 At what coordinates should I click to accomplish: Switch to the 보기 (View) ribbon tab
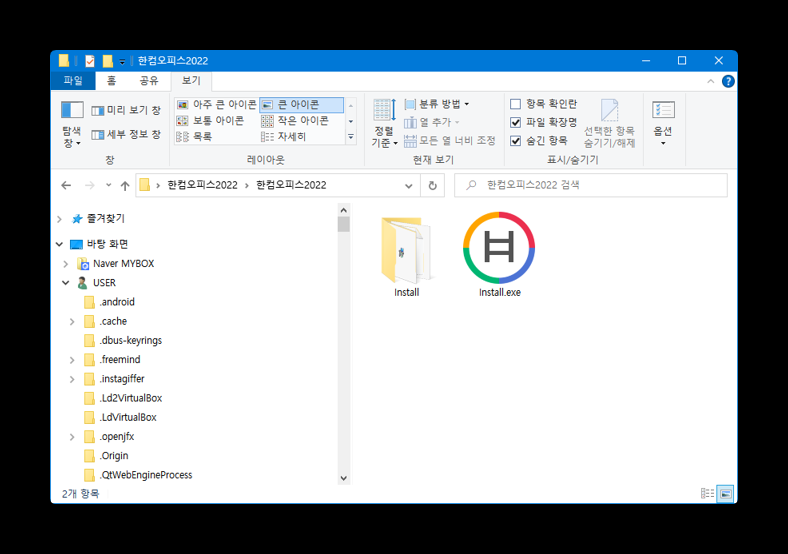click(191, 80)
